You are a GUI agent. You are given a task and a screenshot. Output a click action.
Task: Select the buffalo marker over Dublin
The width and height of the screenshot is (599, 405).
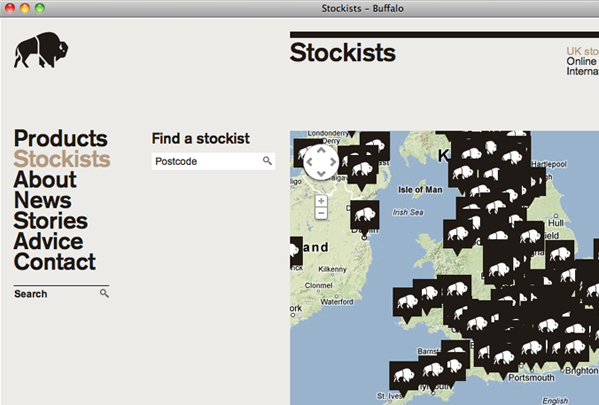click(x=365, y=217)
